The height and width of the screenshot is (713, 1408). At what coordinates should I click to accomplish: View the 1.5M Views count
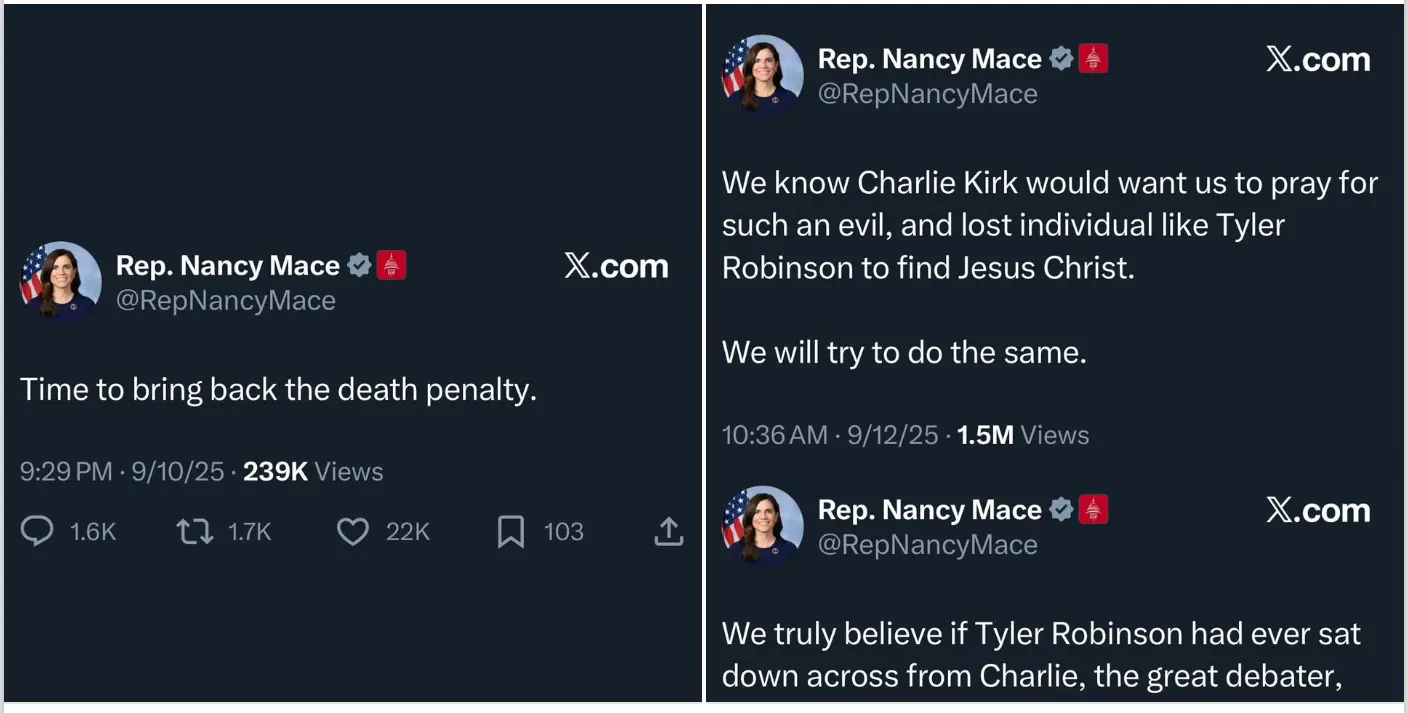pos(1023,435)
